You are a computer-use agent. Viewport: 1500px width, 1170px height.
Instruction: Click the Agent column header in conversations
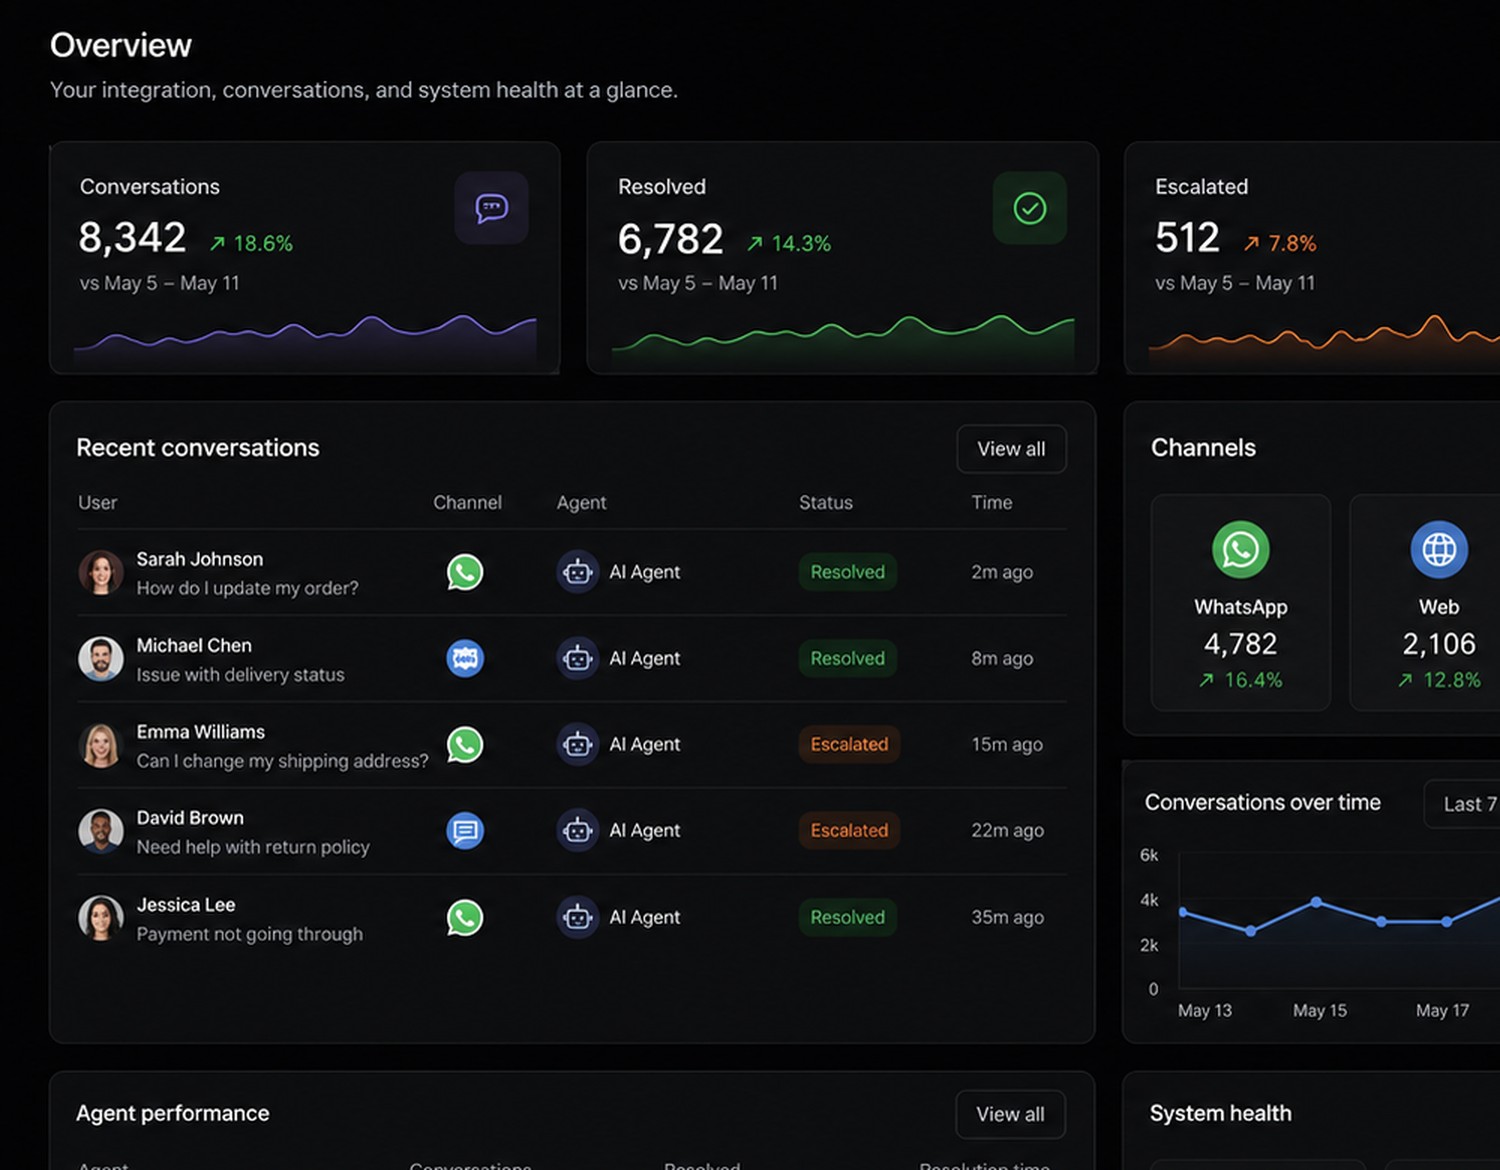581,503
